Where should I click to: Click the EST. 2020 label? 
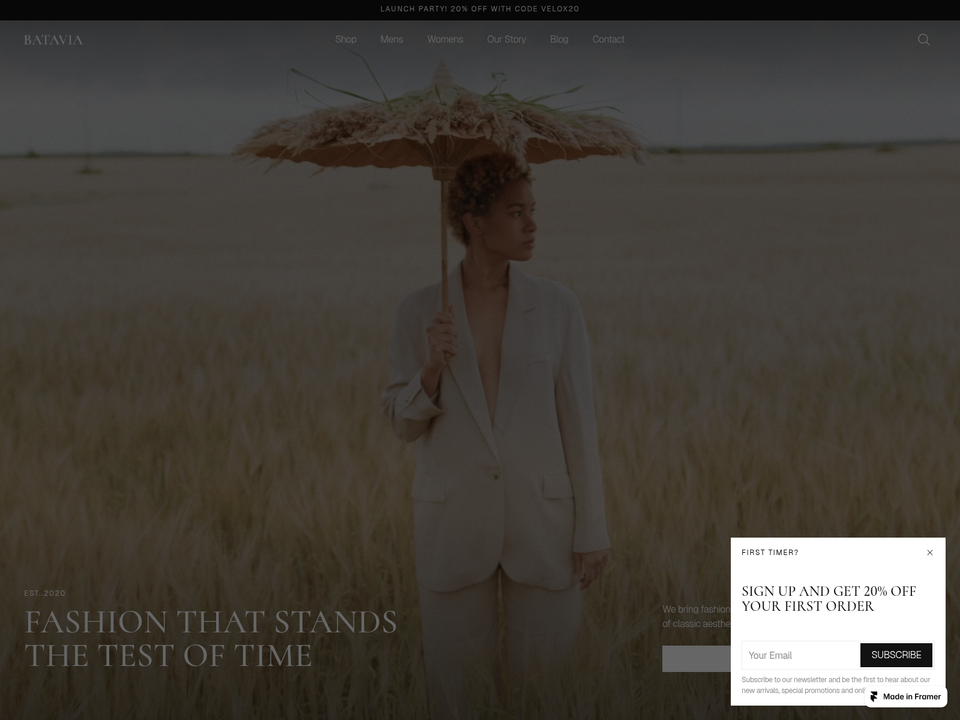tap(45, 593)
